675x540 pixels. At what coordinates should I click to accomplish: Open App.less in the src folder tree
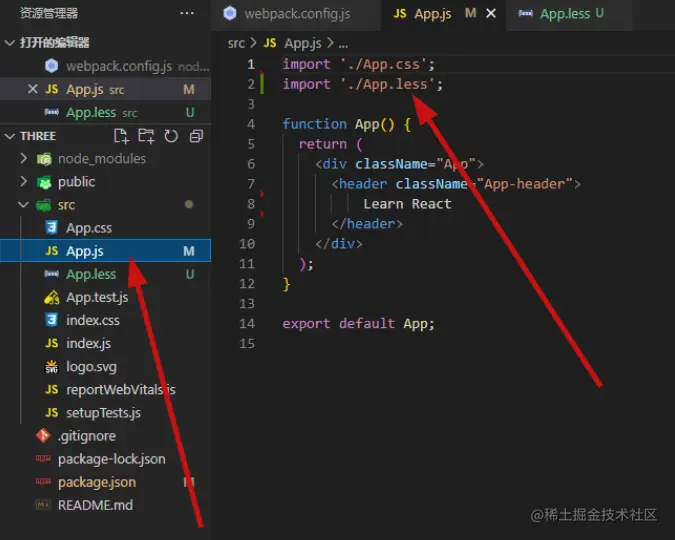(x=105, y=274)
